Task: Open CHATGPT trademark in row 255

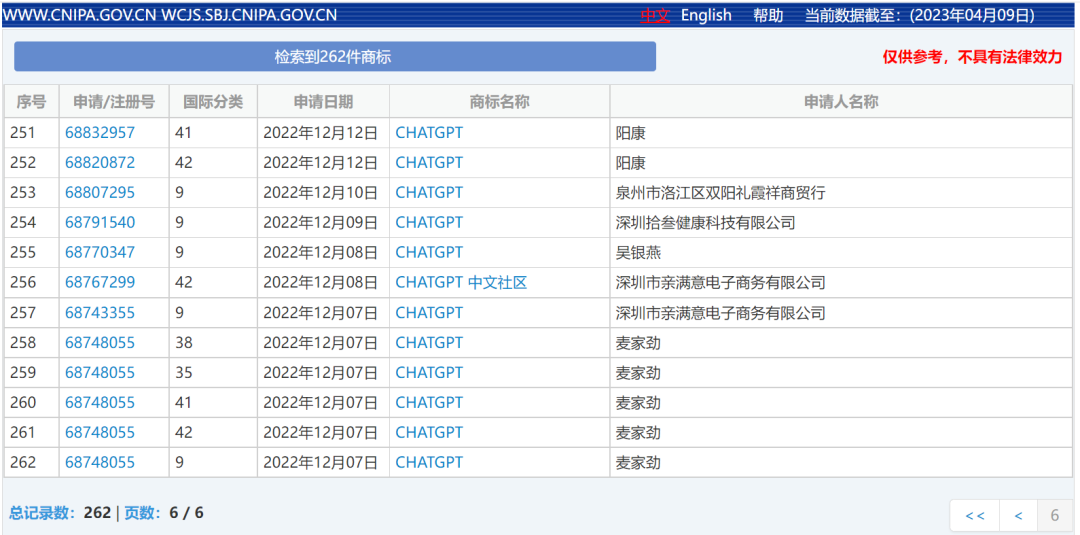Action: pyautogui.click(x=429, y=253)
